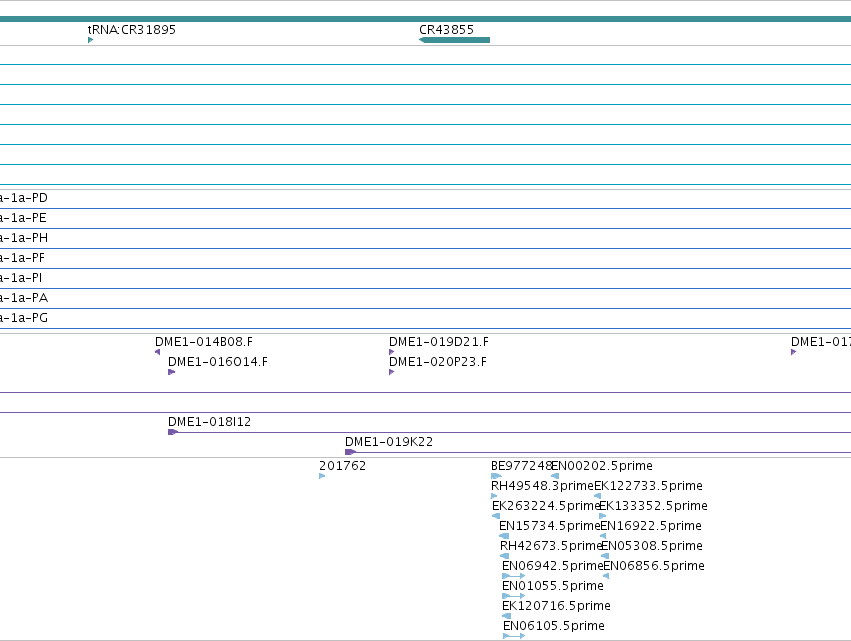851x641 pixels.
Task: Click the DME1-014B08.F label
Action: (204, 342)
